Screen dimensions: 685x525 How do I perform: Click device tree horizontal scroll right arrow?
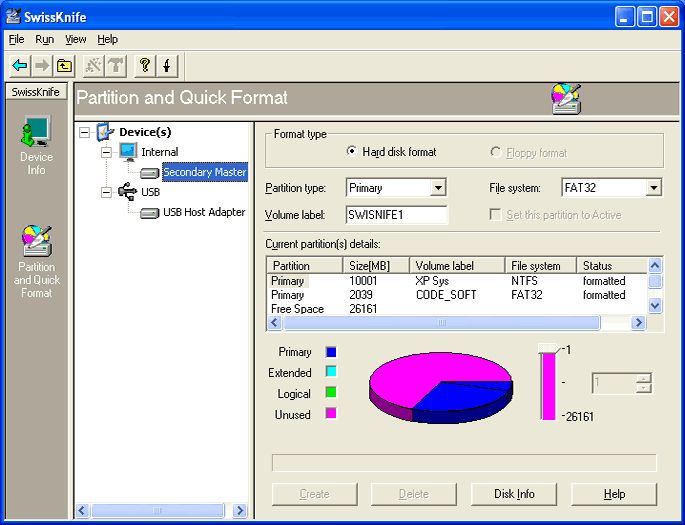pos(239,510)
